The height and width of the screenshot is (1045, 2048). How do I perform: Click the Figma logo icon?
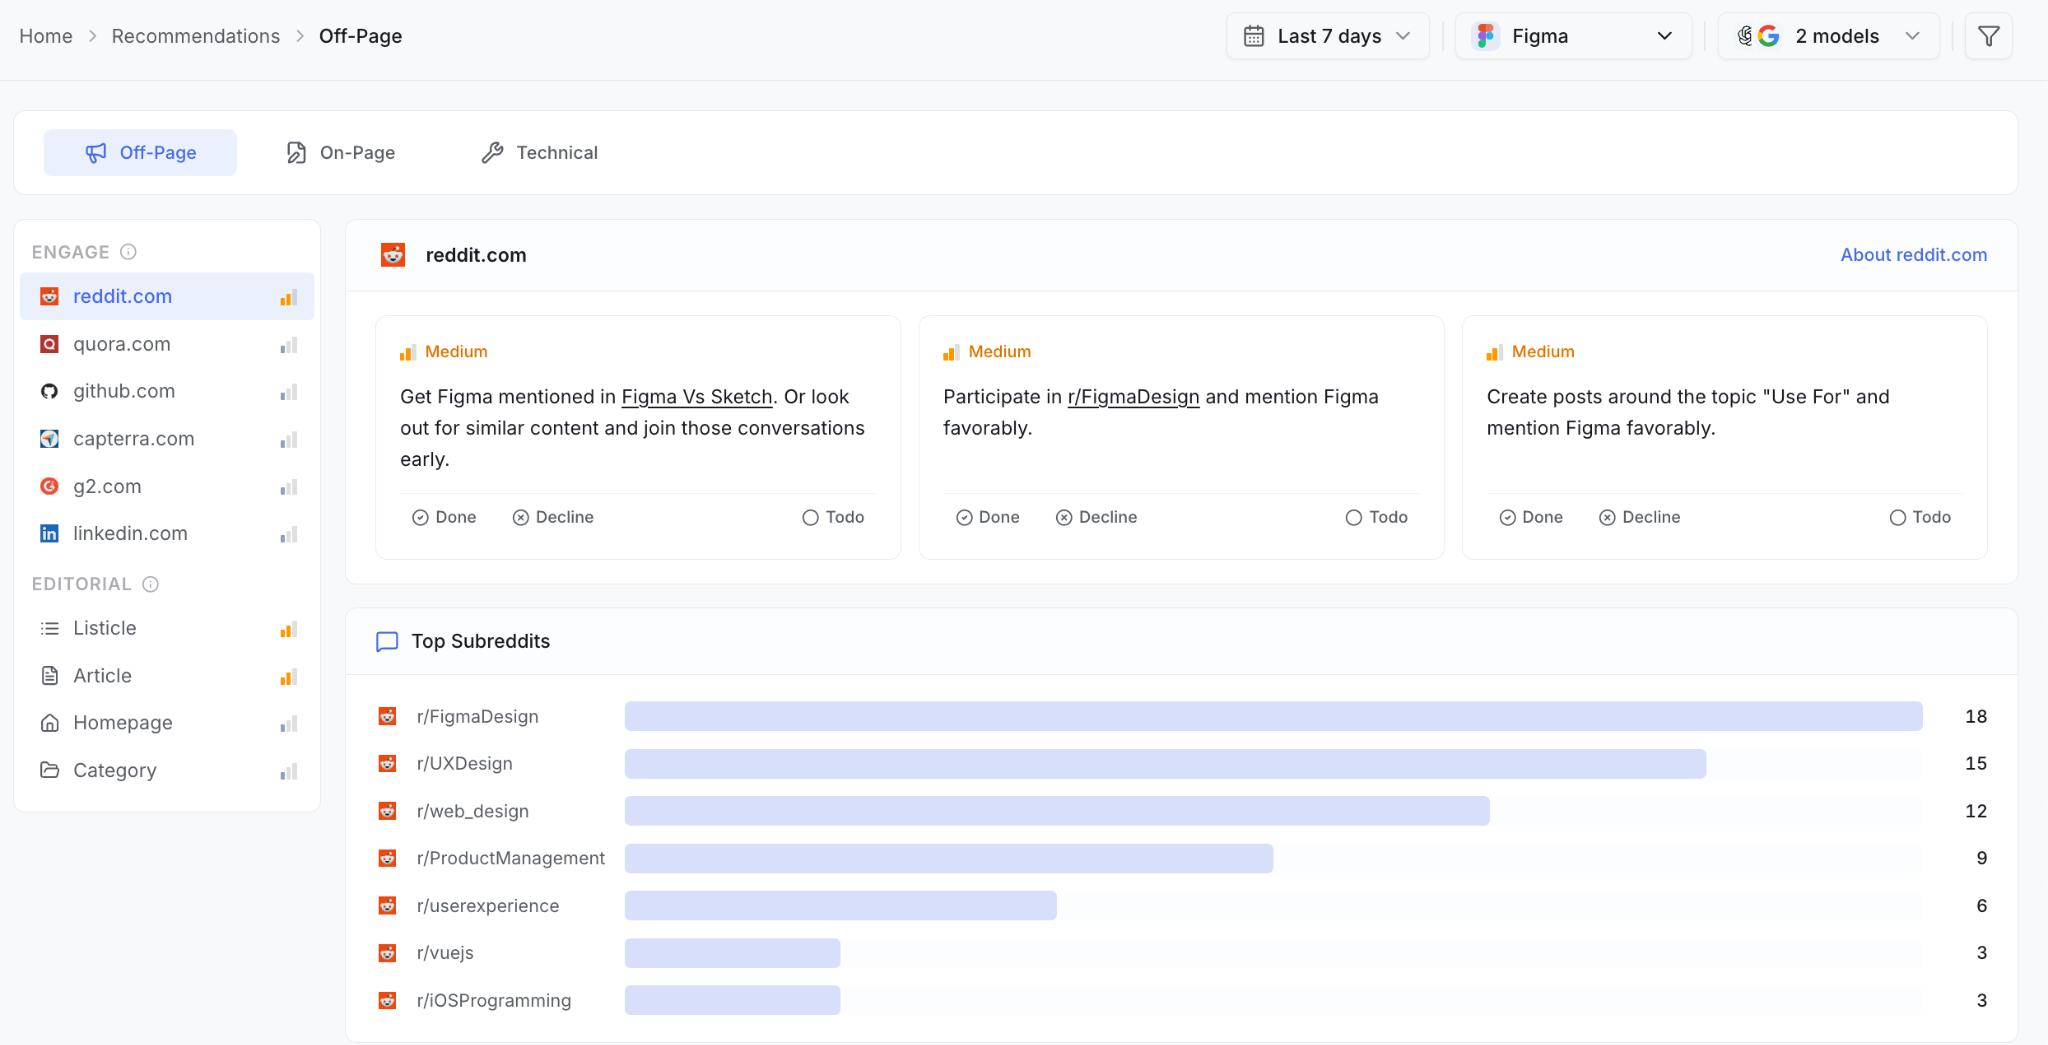1485,36
